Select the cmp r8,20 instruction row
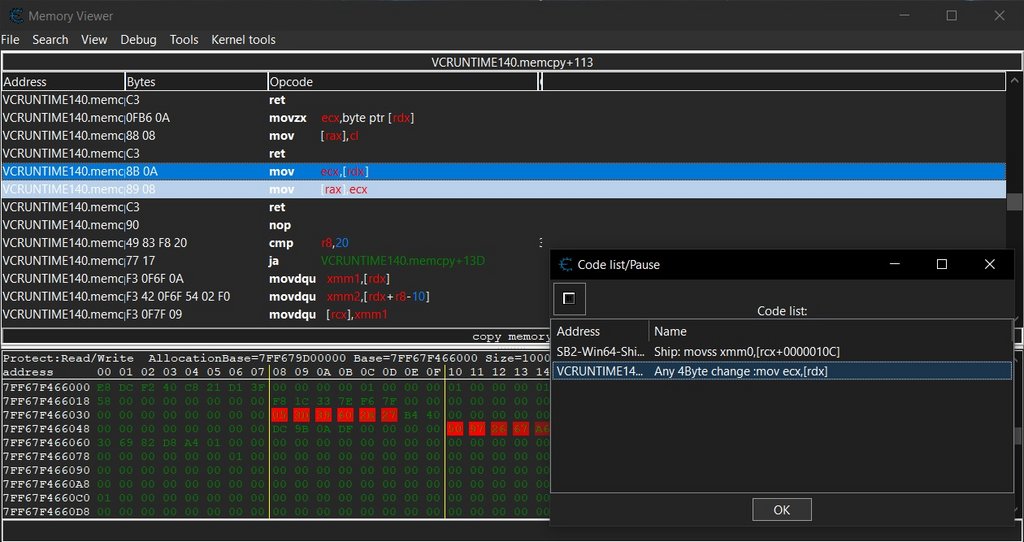 [504, 243]
